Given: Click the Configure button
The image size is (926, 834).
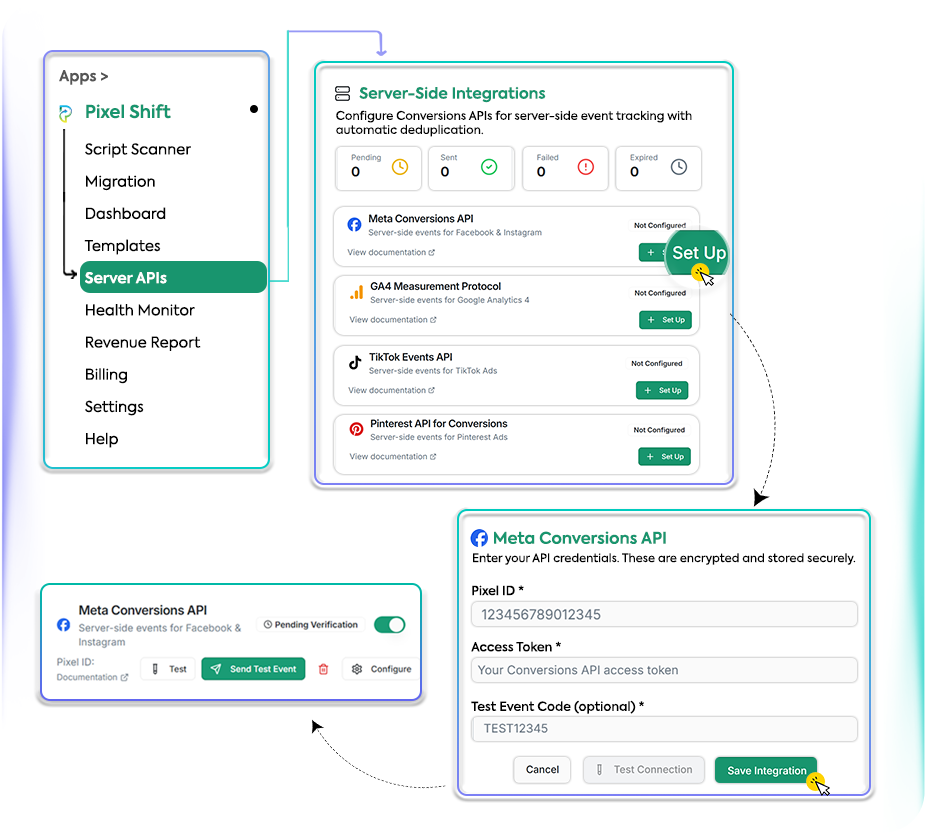Looking at the screenshot, I should pyautogui.click(x=382, y=669).
